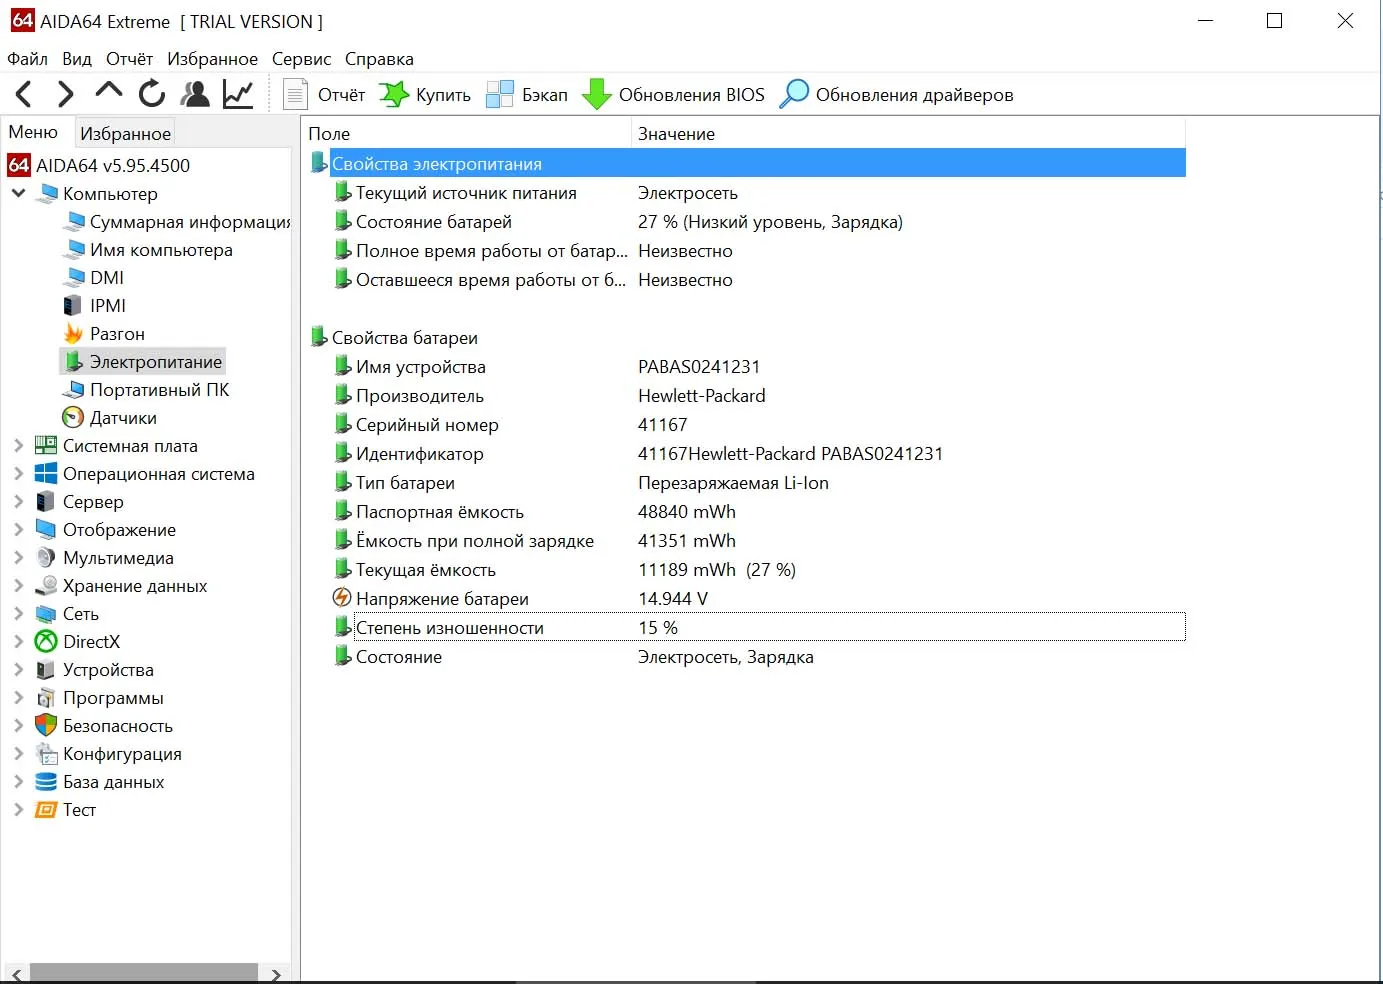1383x984 pixels.
Task: Expand the Отображение node
Action: (x=18, y=530)
